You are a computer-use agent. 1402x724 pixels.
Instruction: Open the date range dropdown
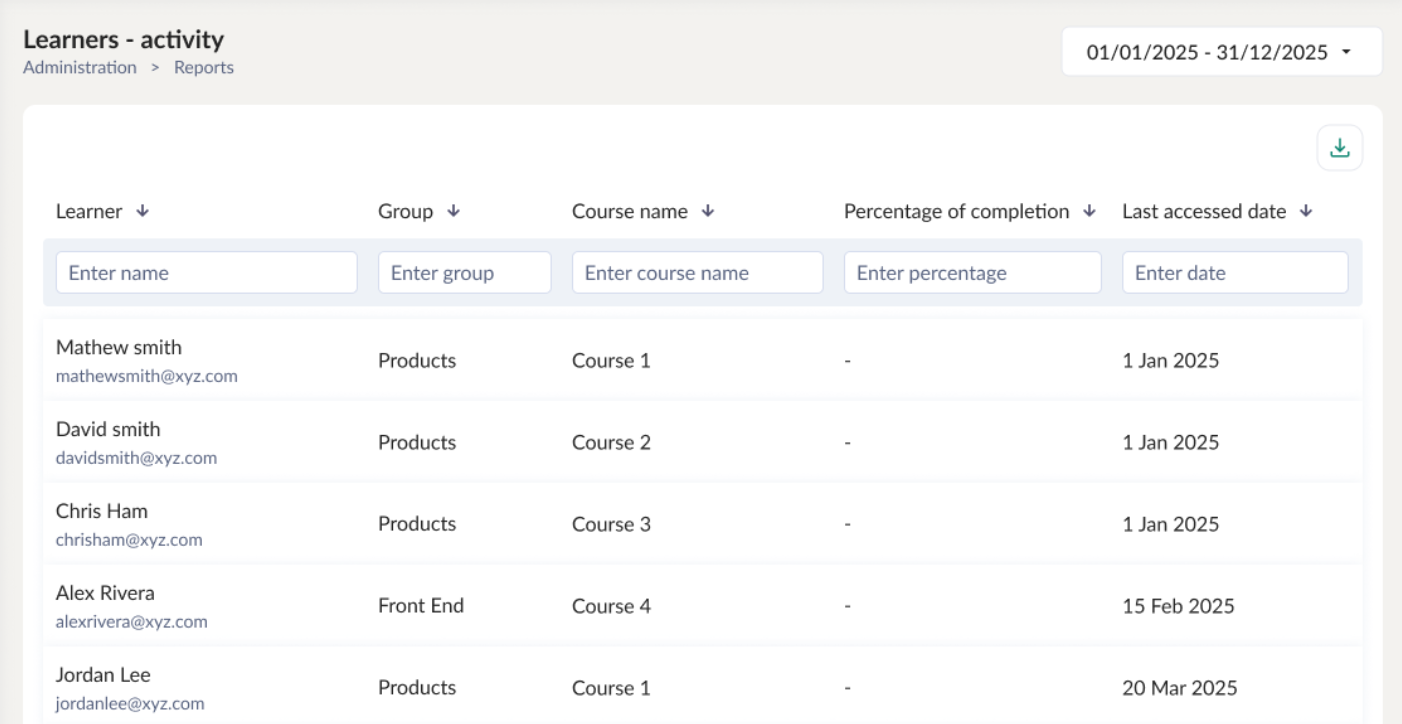[1221, 52]
